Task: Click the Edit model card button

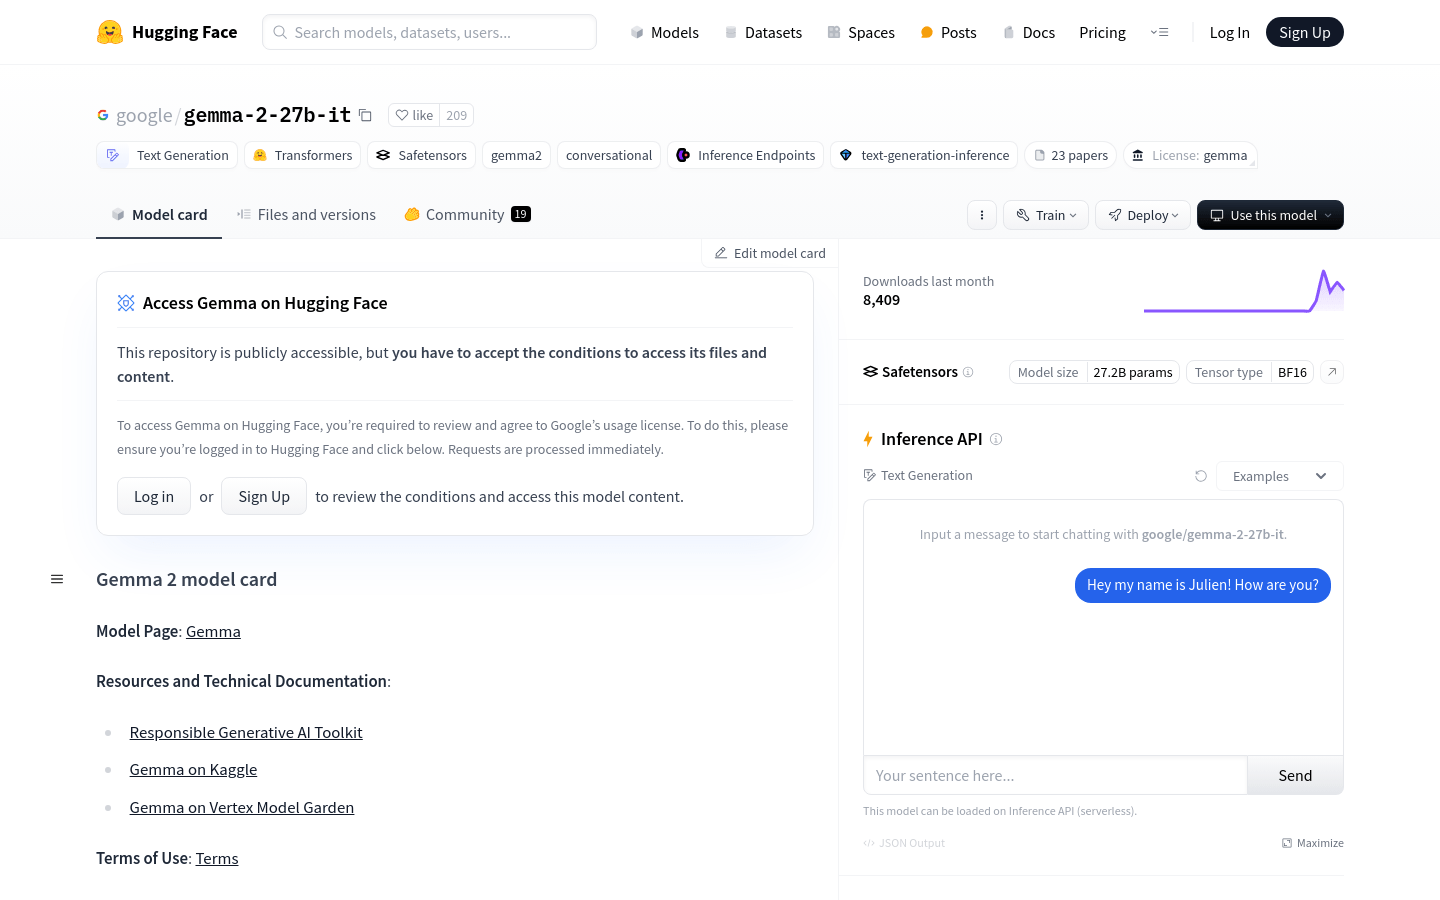Action: point(770,253)
